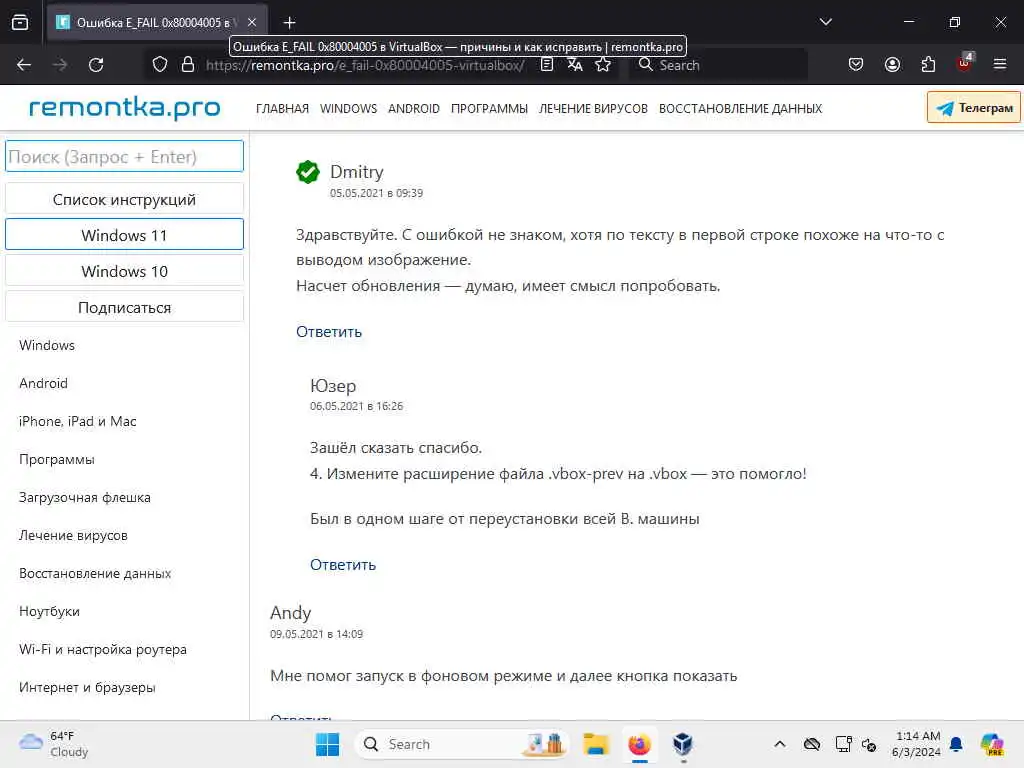Open ВОССТАНОВЛЕНИЕ ДАННЫХ menu item
Screen dimensions: 1024x768
click(x=740, y=108)
